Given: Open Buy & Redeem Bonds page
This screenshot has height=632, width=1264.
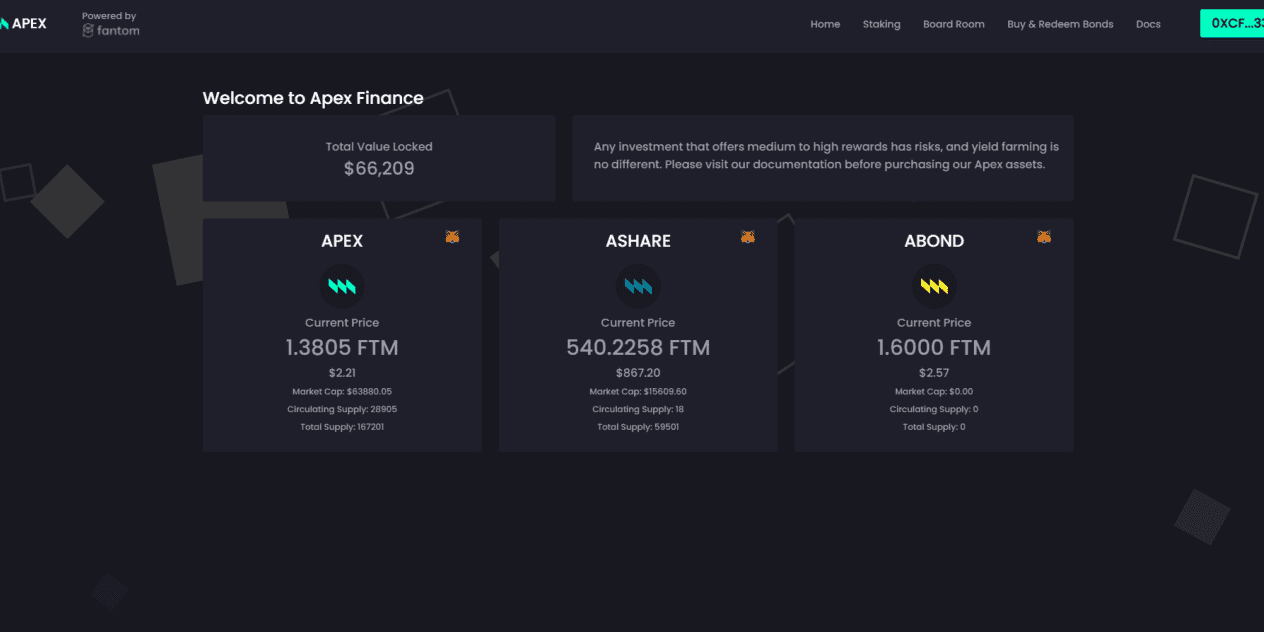Looking at the screenshot, I should point(1060,24).
